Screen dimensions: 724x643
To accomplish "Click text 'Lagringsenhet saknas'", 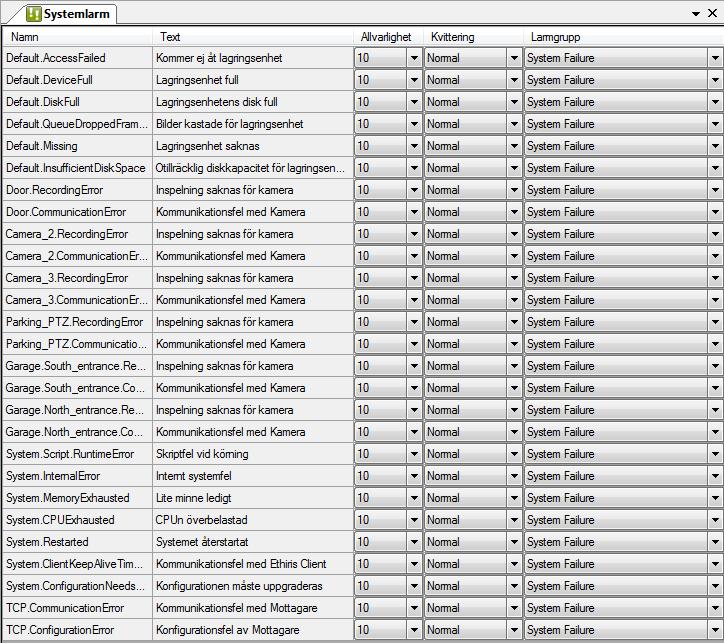I will 207,146.
